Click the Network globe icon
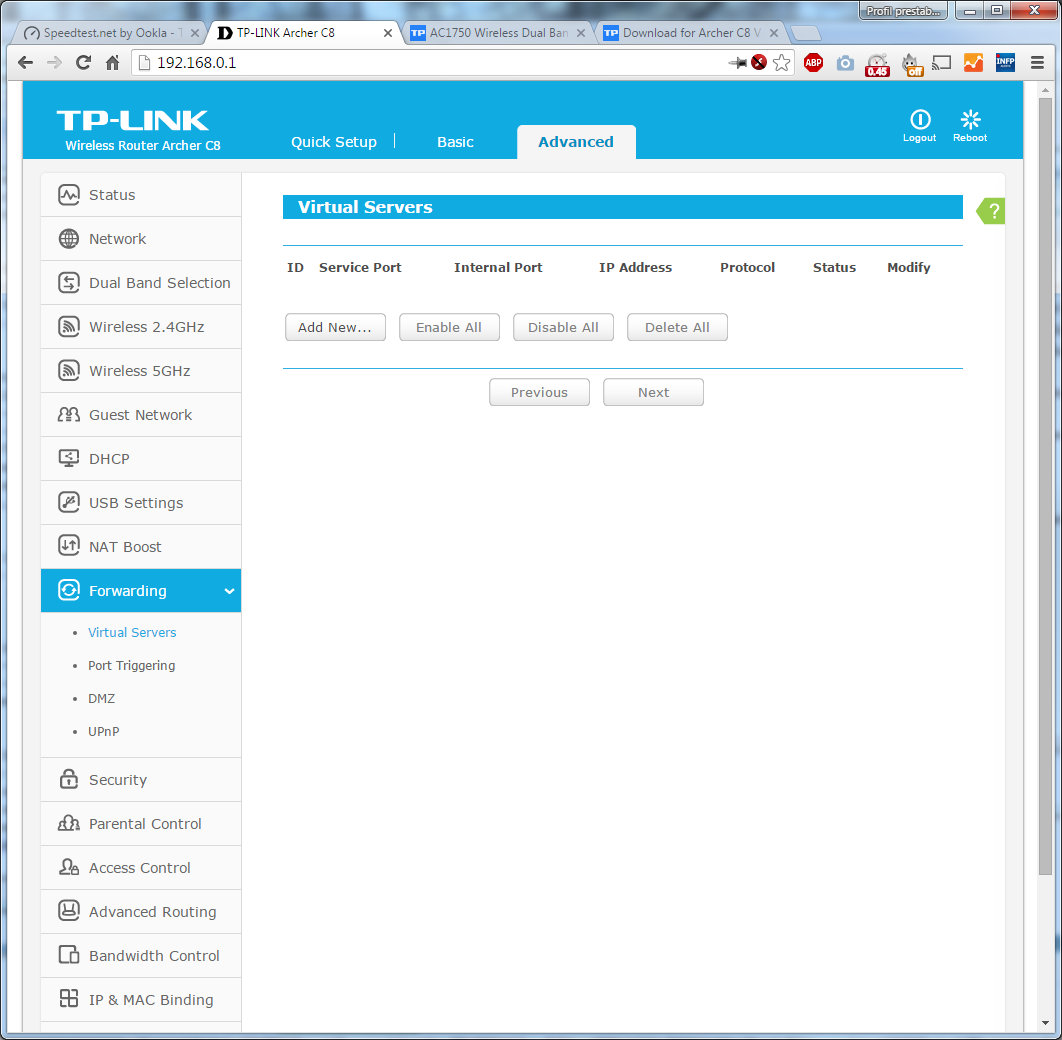 (69, 239)
